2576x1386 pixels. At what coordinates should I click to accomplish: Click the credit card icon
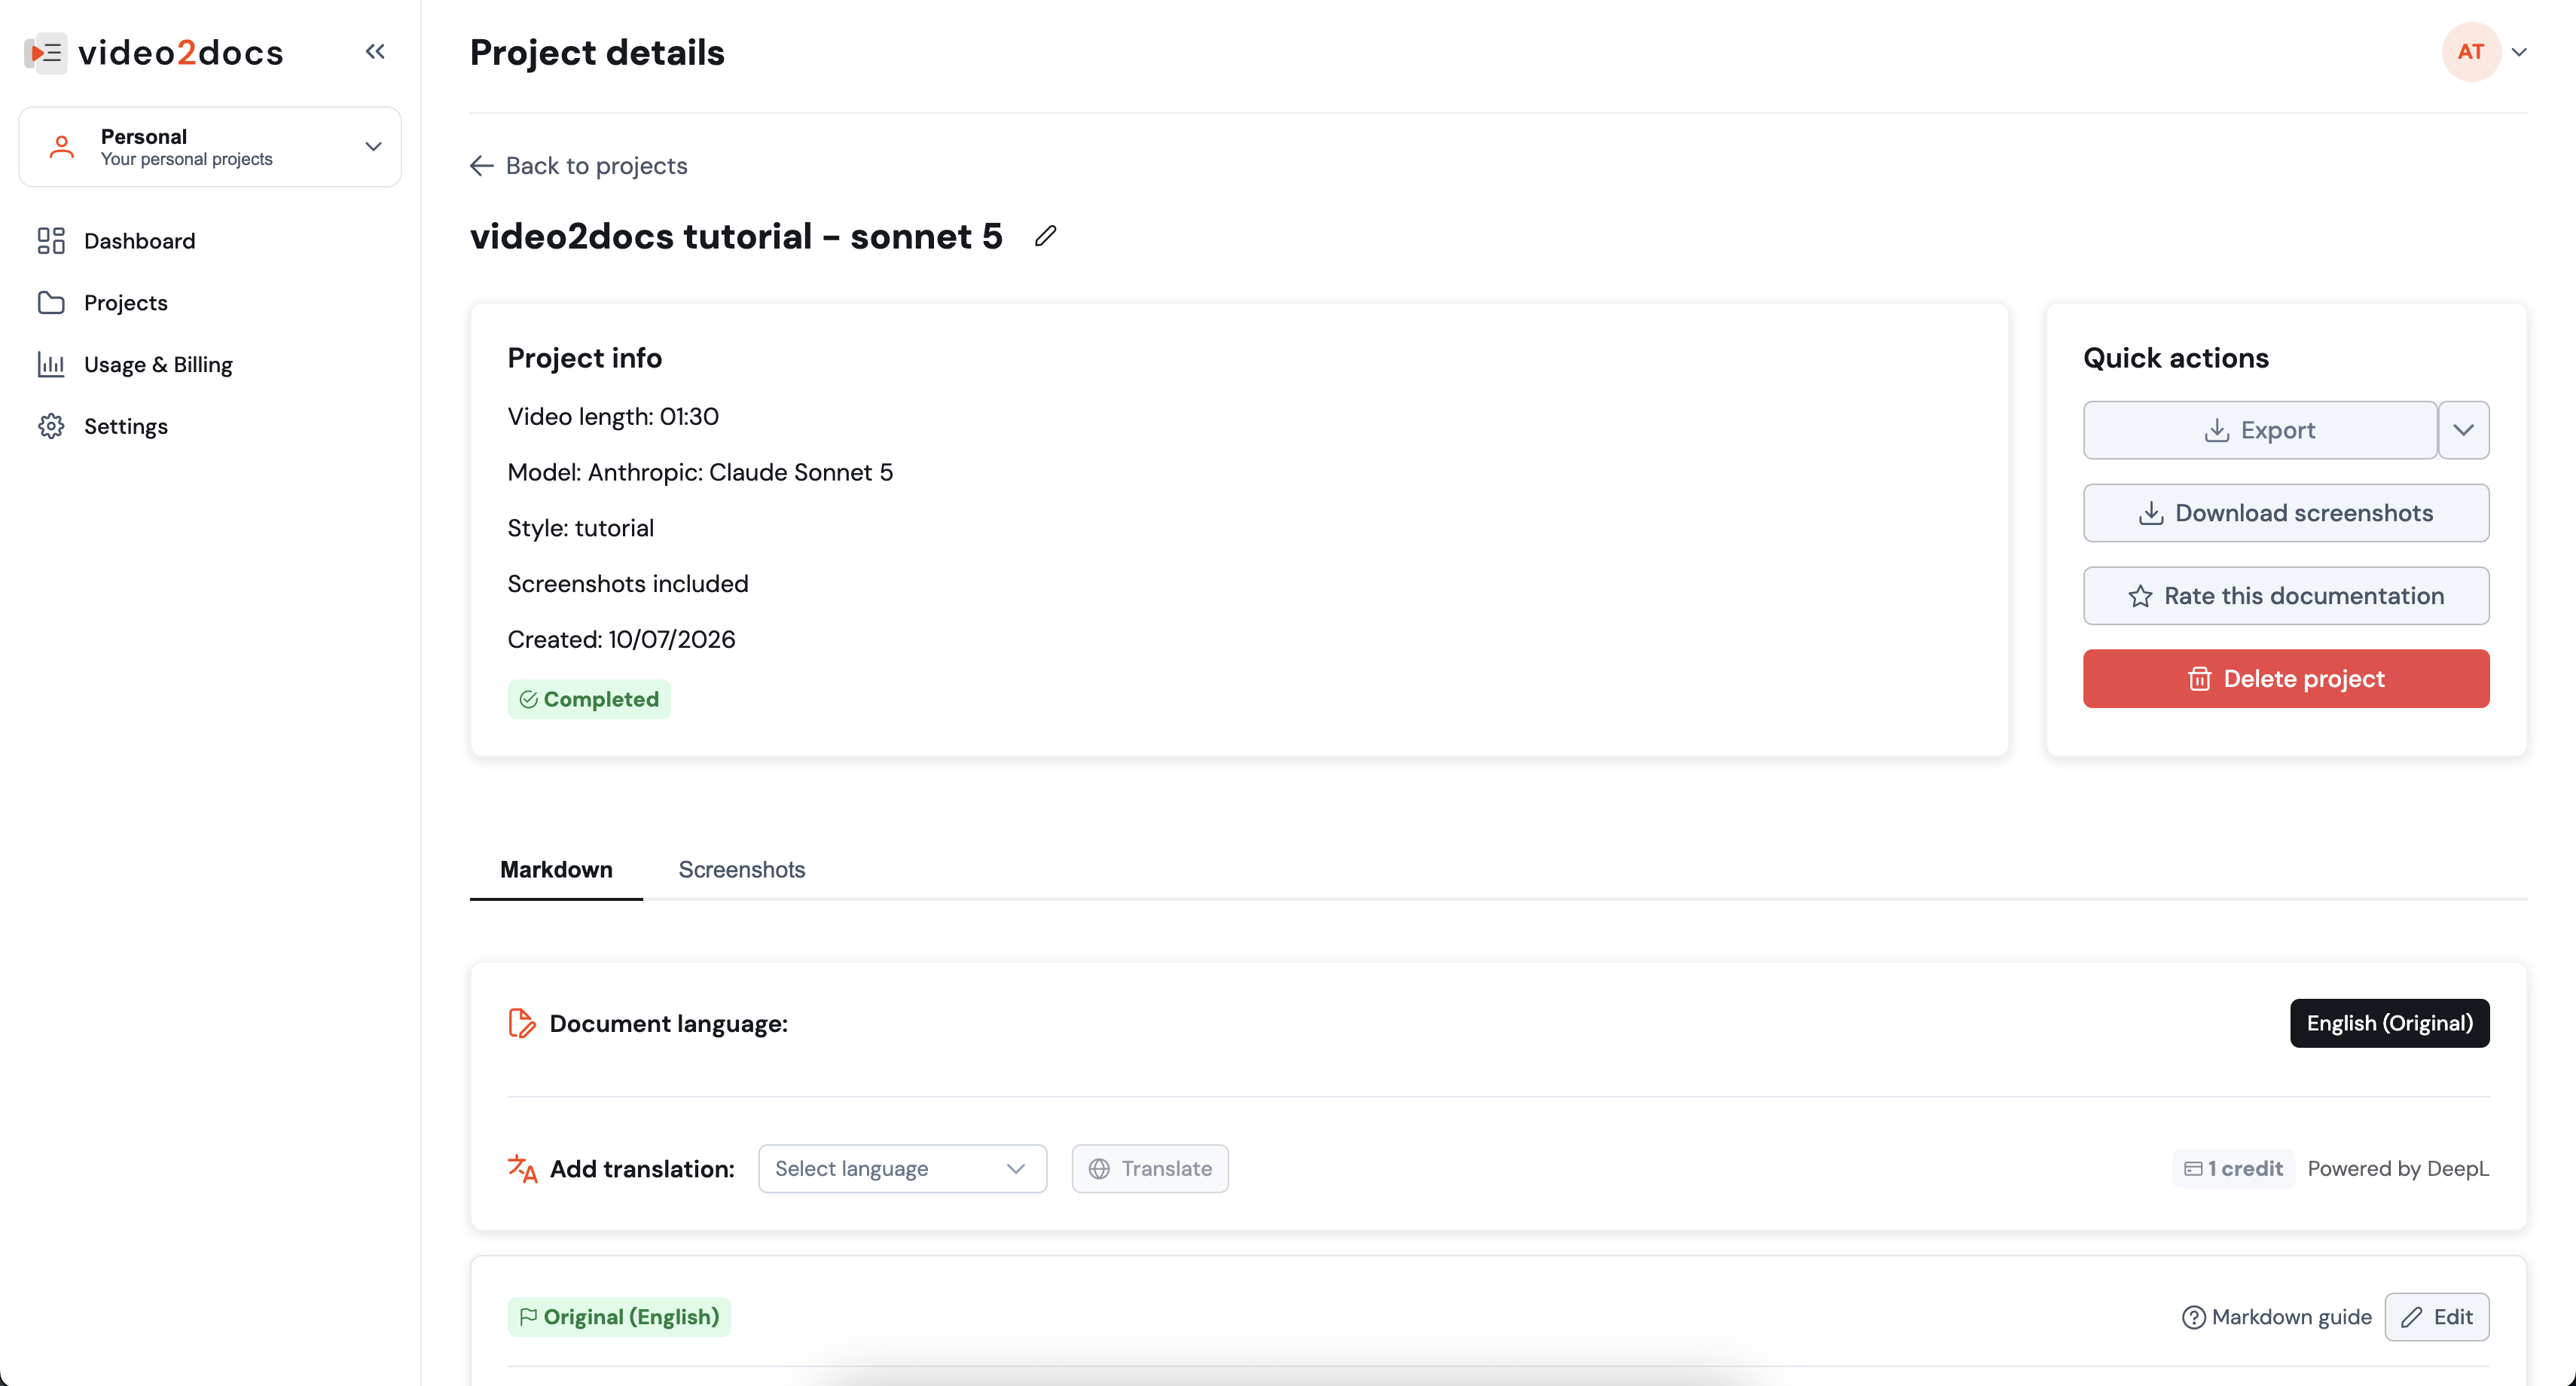coord(2193,1169)
